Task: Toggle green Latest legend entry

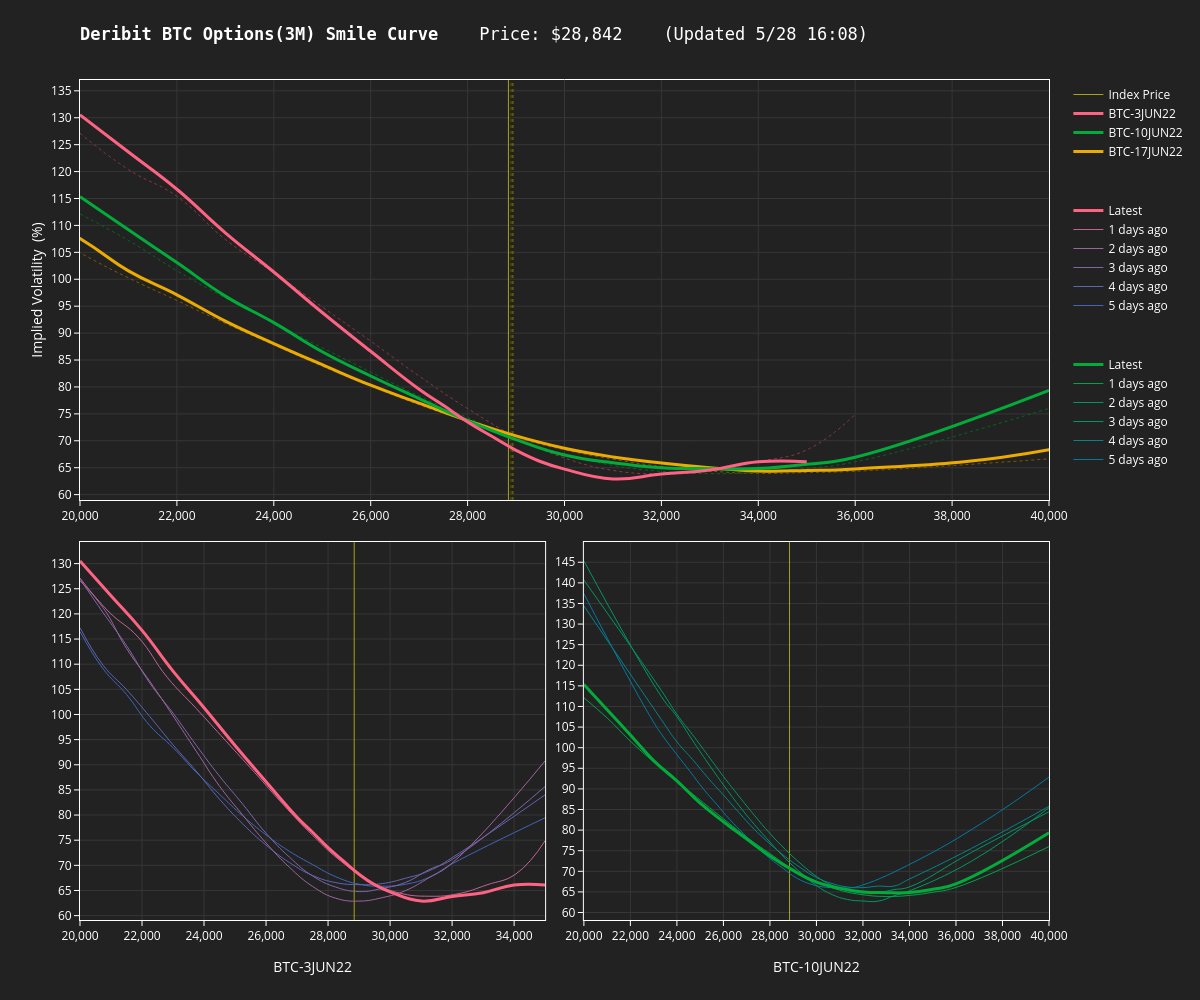Action: point(1107,365)
